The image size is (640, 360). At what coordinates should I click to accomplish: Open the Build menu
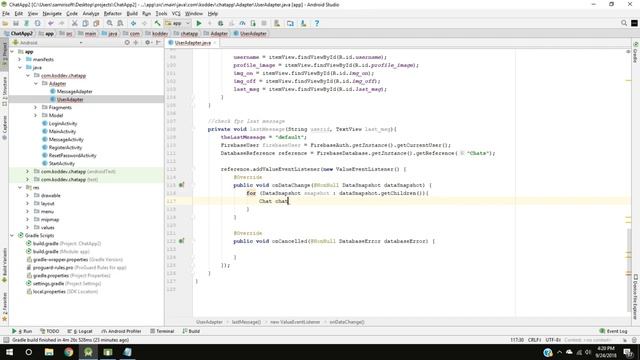coord(132,13)
